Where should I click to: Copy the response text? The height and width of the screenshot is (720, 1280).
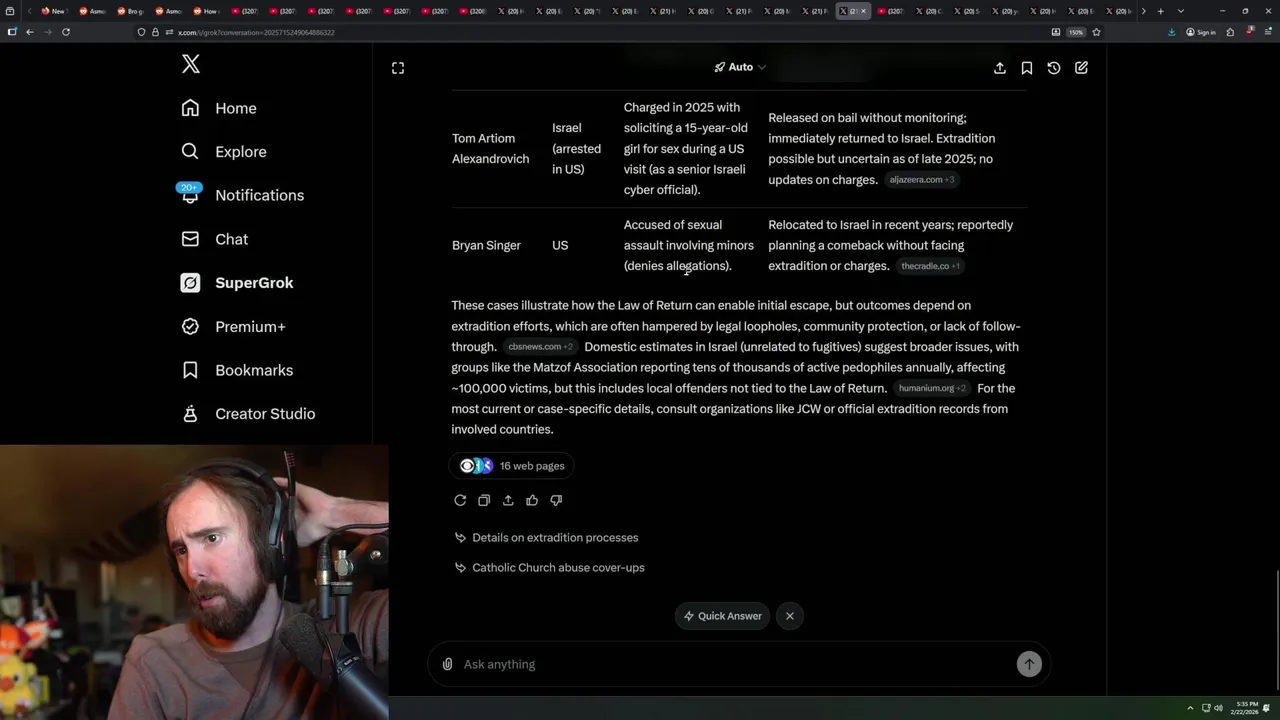(484, 500)
